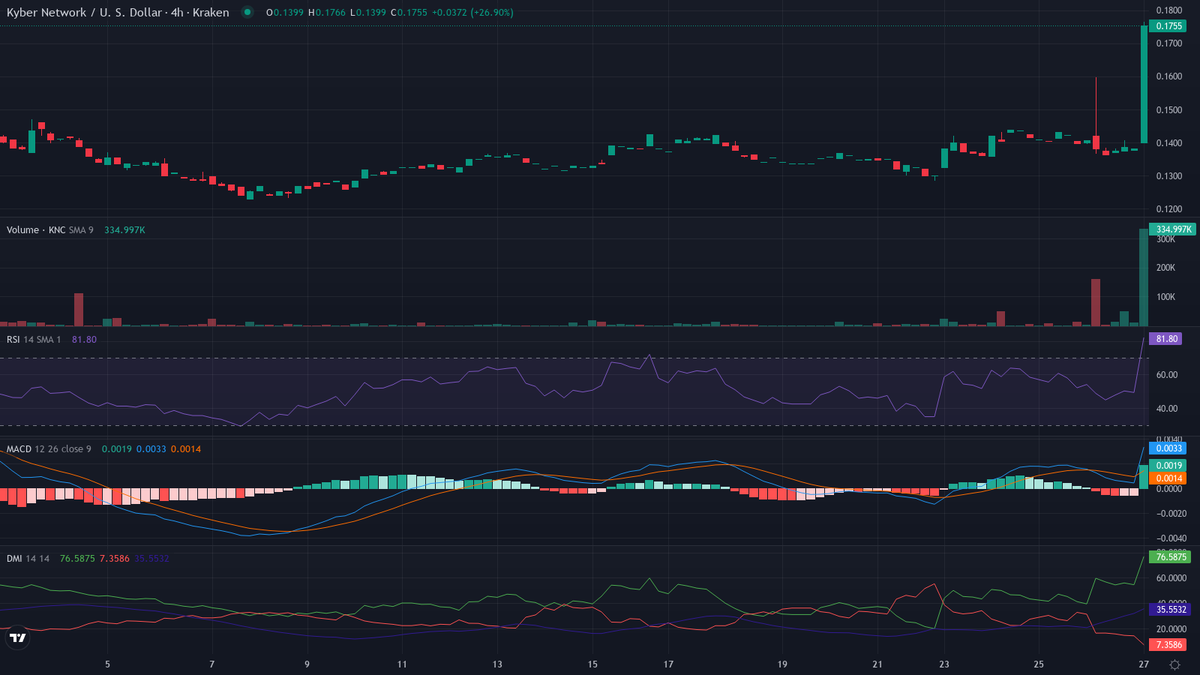Click the 60.00 RSI scale label
The width and height of the screenshot is (1200, 675).
click(x=1167, y=375)
